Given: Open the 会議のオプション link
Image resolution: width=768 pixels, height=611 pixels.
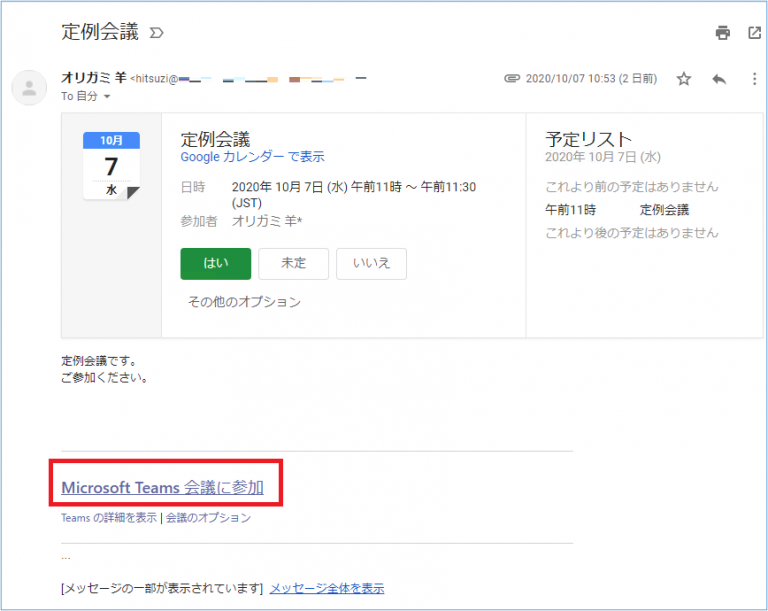Looking at the screenshot, I should point(208,518).
